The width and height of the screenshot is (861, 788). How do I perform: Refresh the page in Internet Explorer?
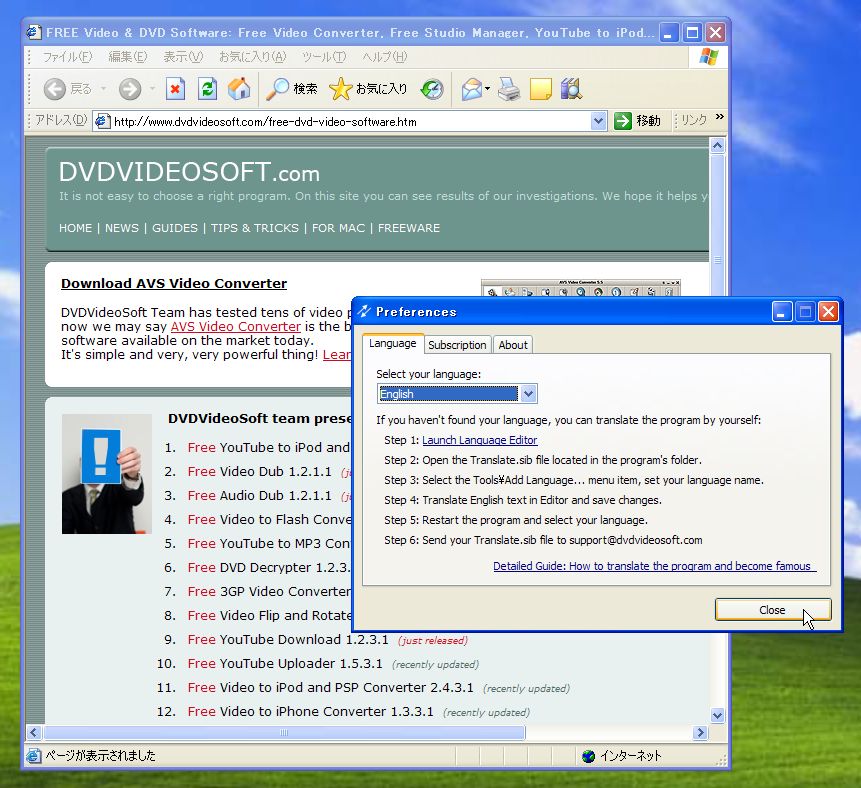pos(207,89)
